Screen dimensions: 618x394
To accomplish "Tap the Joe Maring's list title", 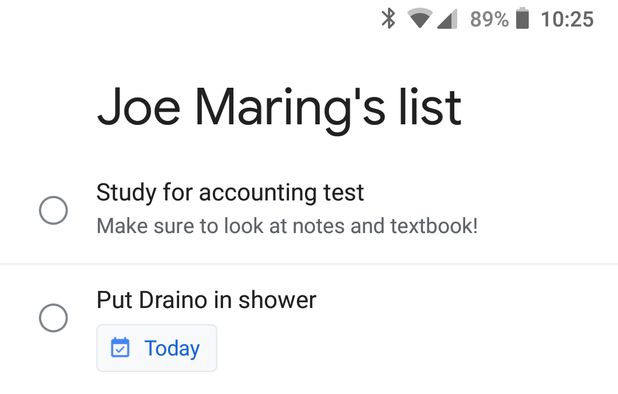I will click(x=279, y=108).
